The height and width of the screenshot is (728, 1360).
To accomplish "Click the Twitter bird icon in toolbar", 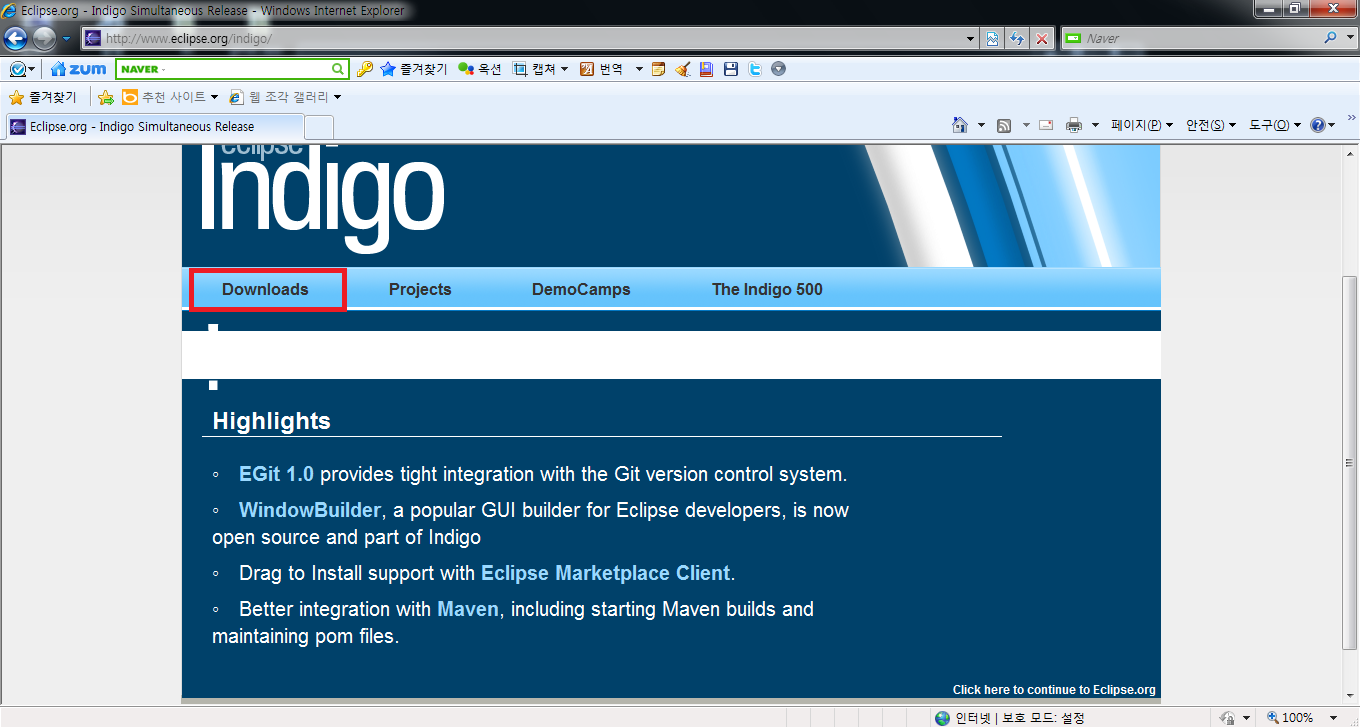I will [x=755, y=69].
